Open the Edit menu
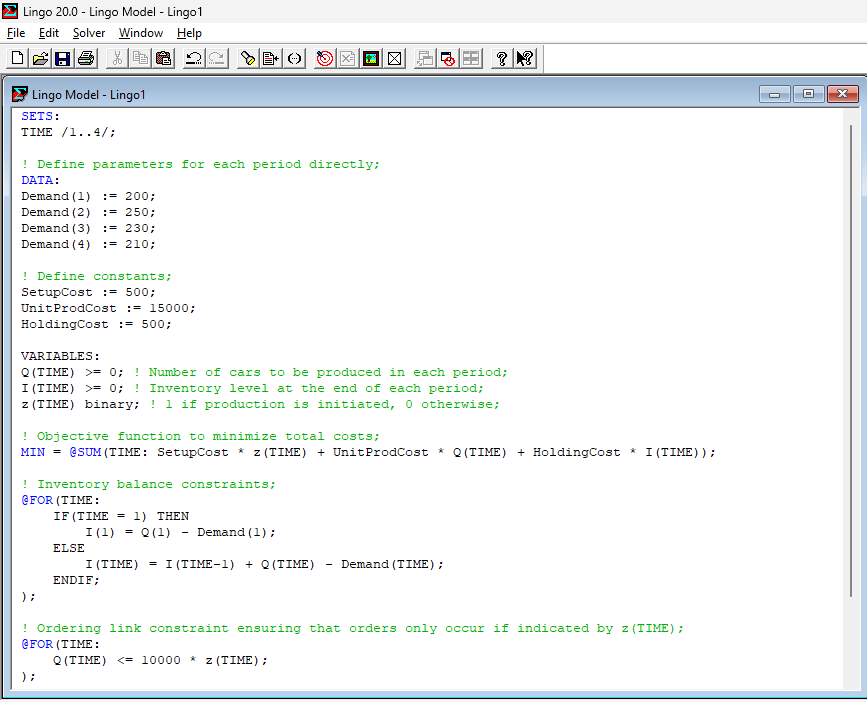 pos(48,33)
